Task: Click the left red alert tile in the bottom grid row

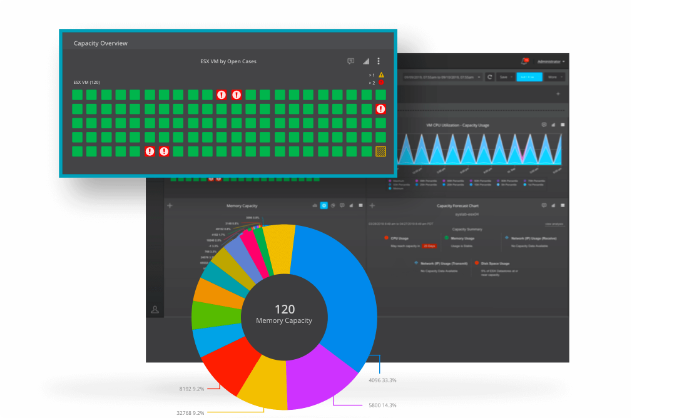Action: click(x=150, y=152)
